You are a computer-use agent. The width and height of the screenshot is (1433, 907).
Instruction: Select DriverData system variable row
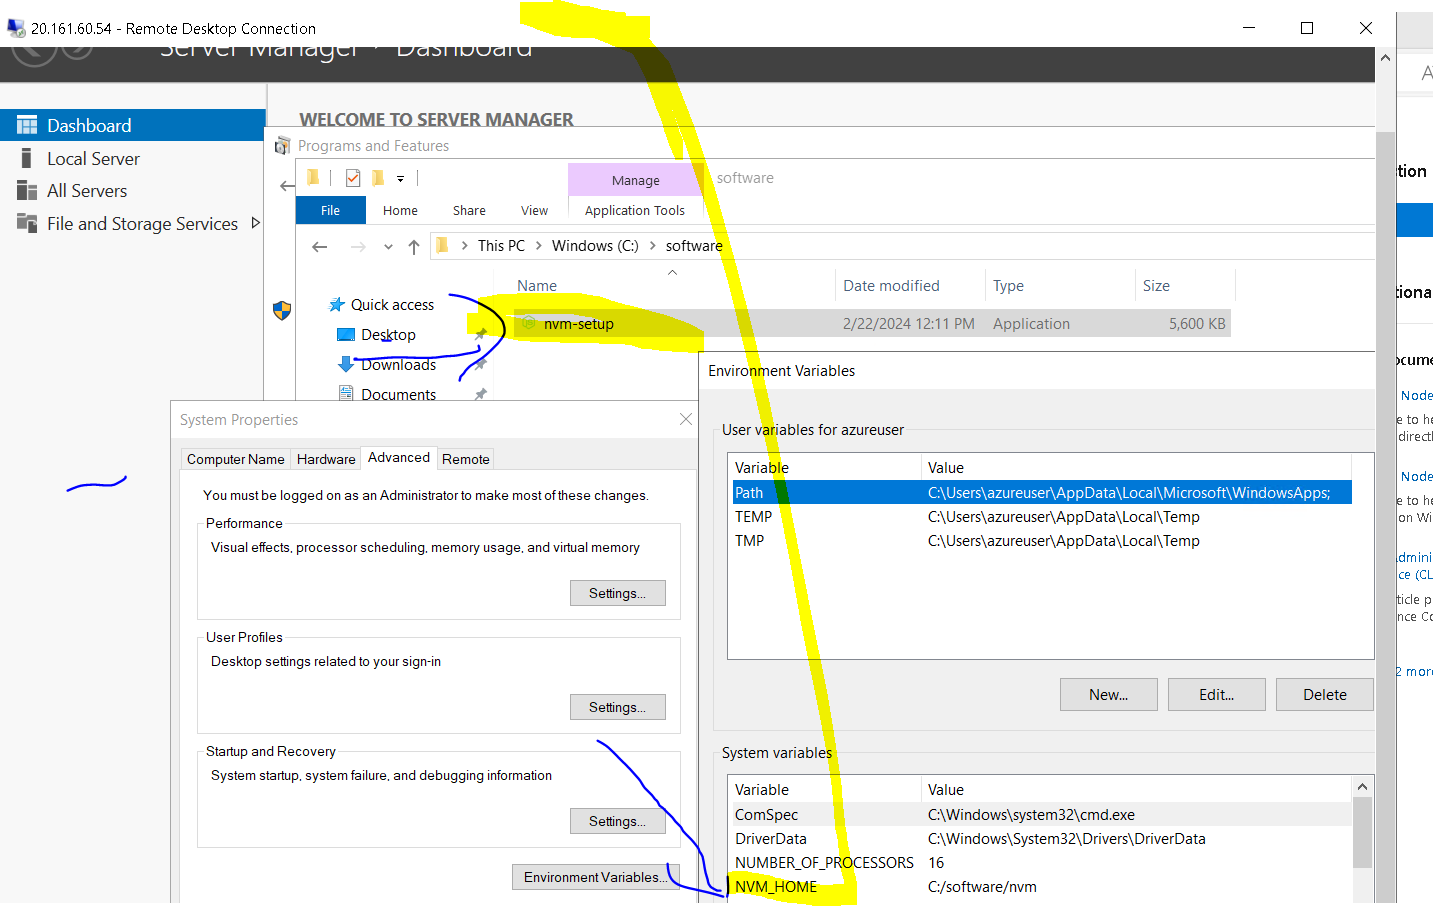pos(1042,838)
